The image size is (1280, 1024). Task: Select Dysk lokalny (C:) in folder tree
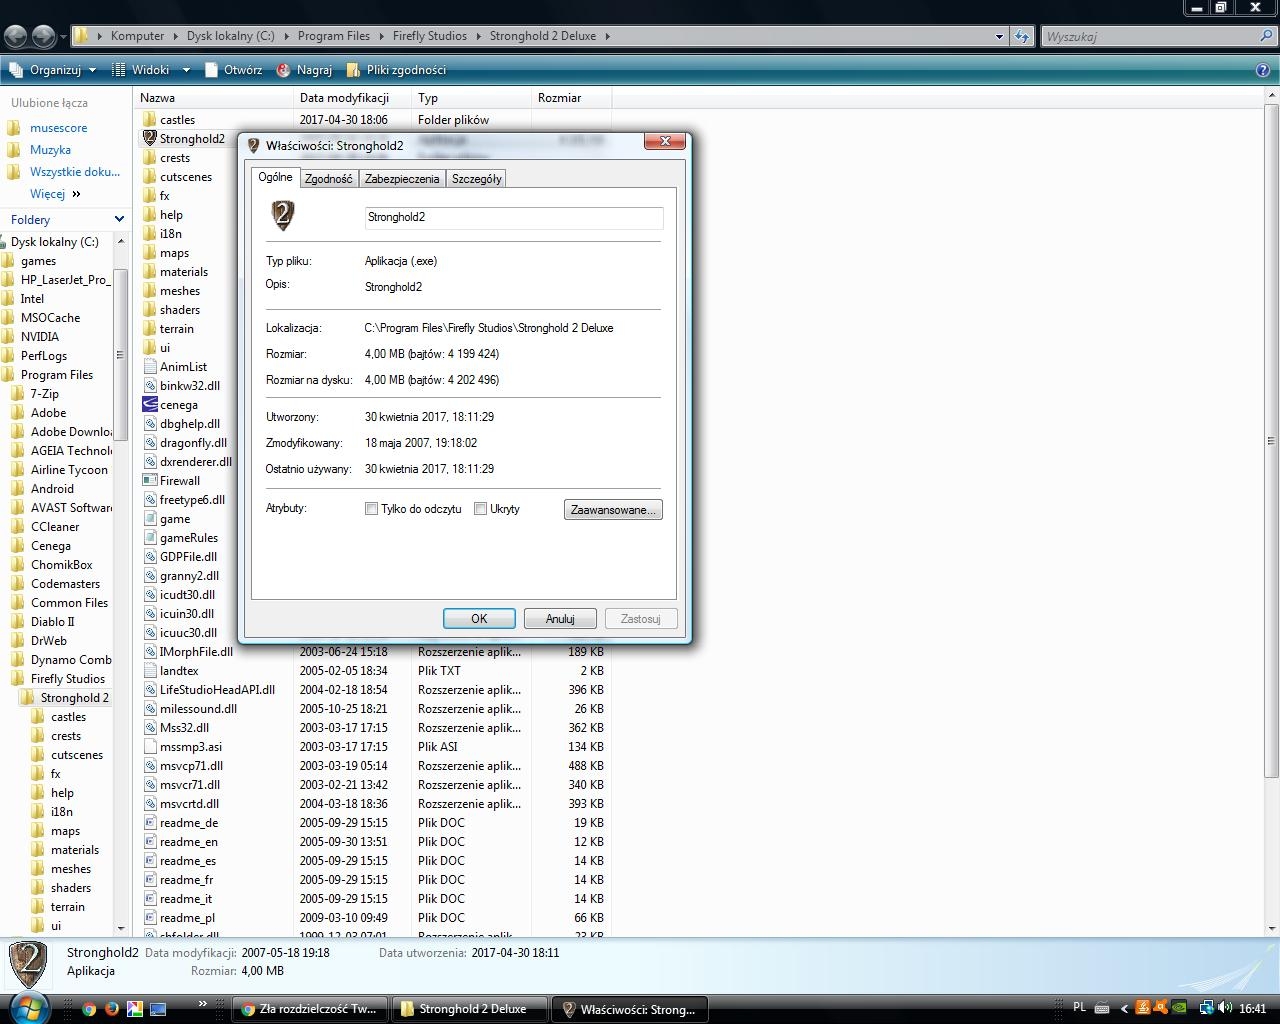(54, 242)
